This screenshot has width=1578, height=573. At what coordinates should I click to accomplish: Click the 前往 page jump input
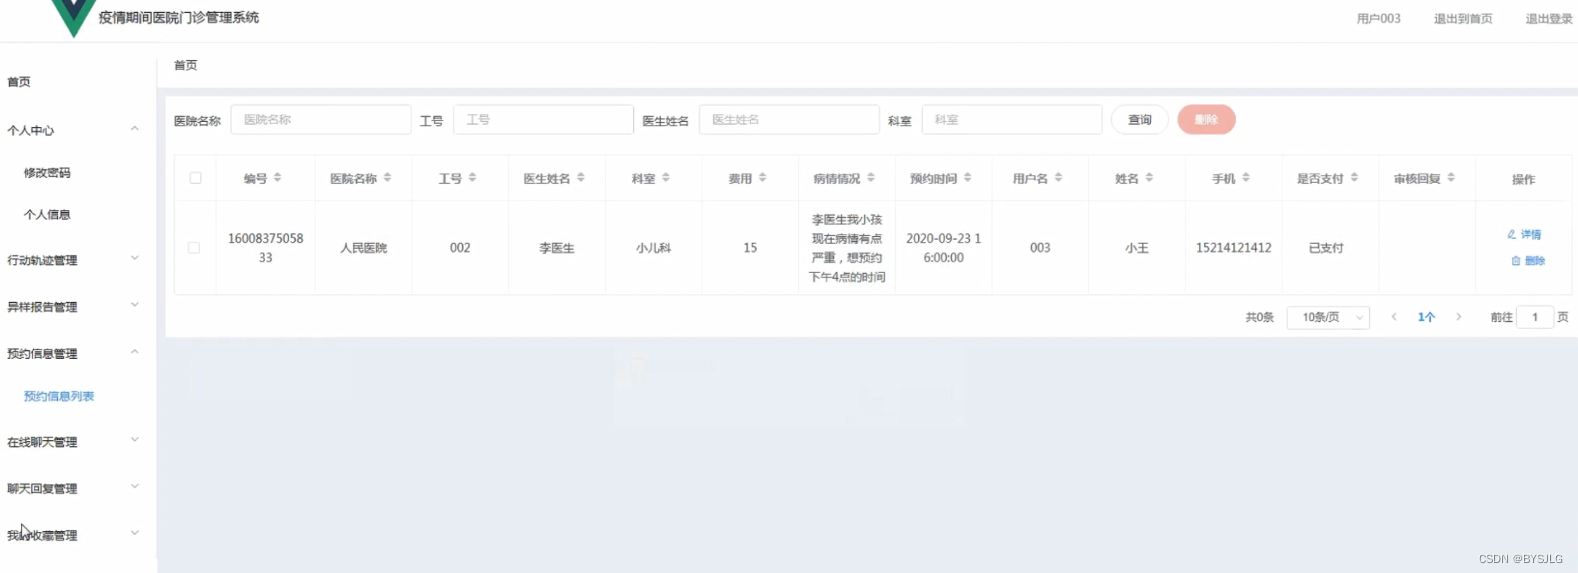[x=1535, y=317]
